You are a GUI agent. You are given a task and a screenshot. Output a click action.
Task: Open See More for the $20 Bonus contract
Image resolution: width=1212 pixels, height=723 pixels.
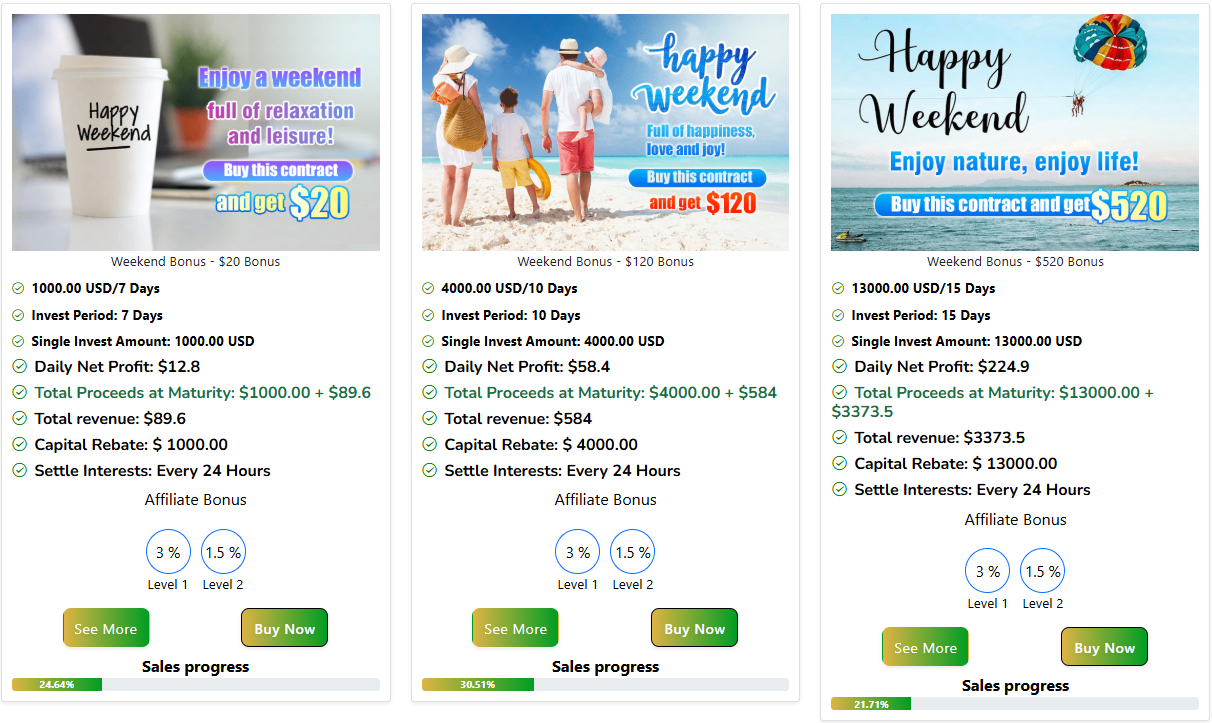[106, 628]
